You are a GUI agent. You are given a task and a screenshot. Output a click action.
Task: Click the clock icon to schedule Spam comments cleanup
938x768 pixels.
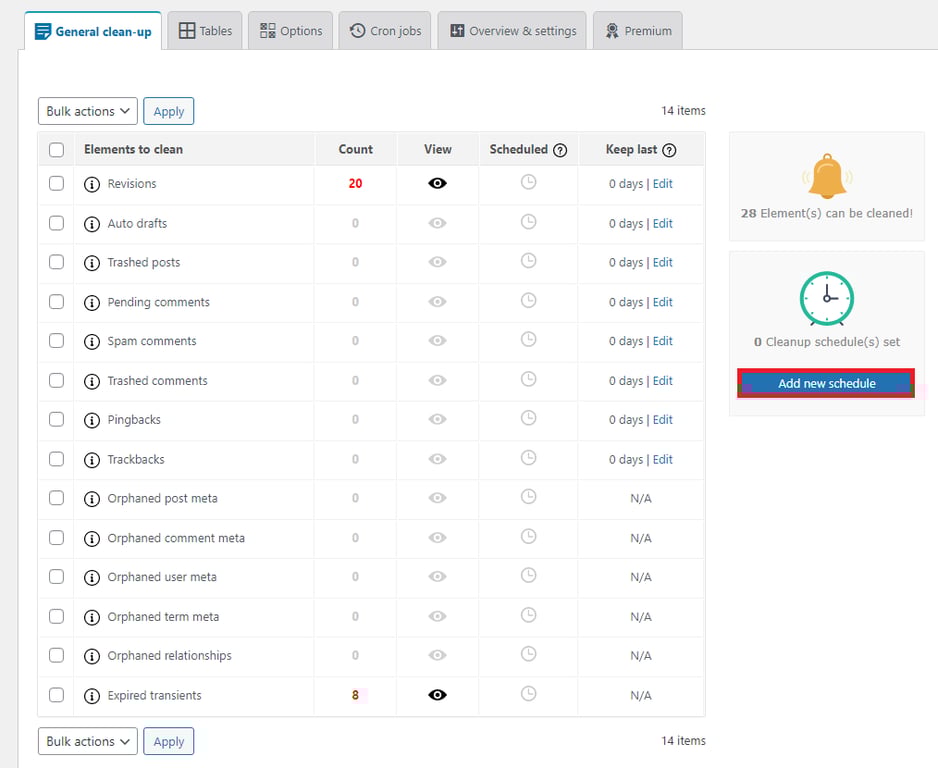point(526,341)
